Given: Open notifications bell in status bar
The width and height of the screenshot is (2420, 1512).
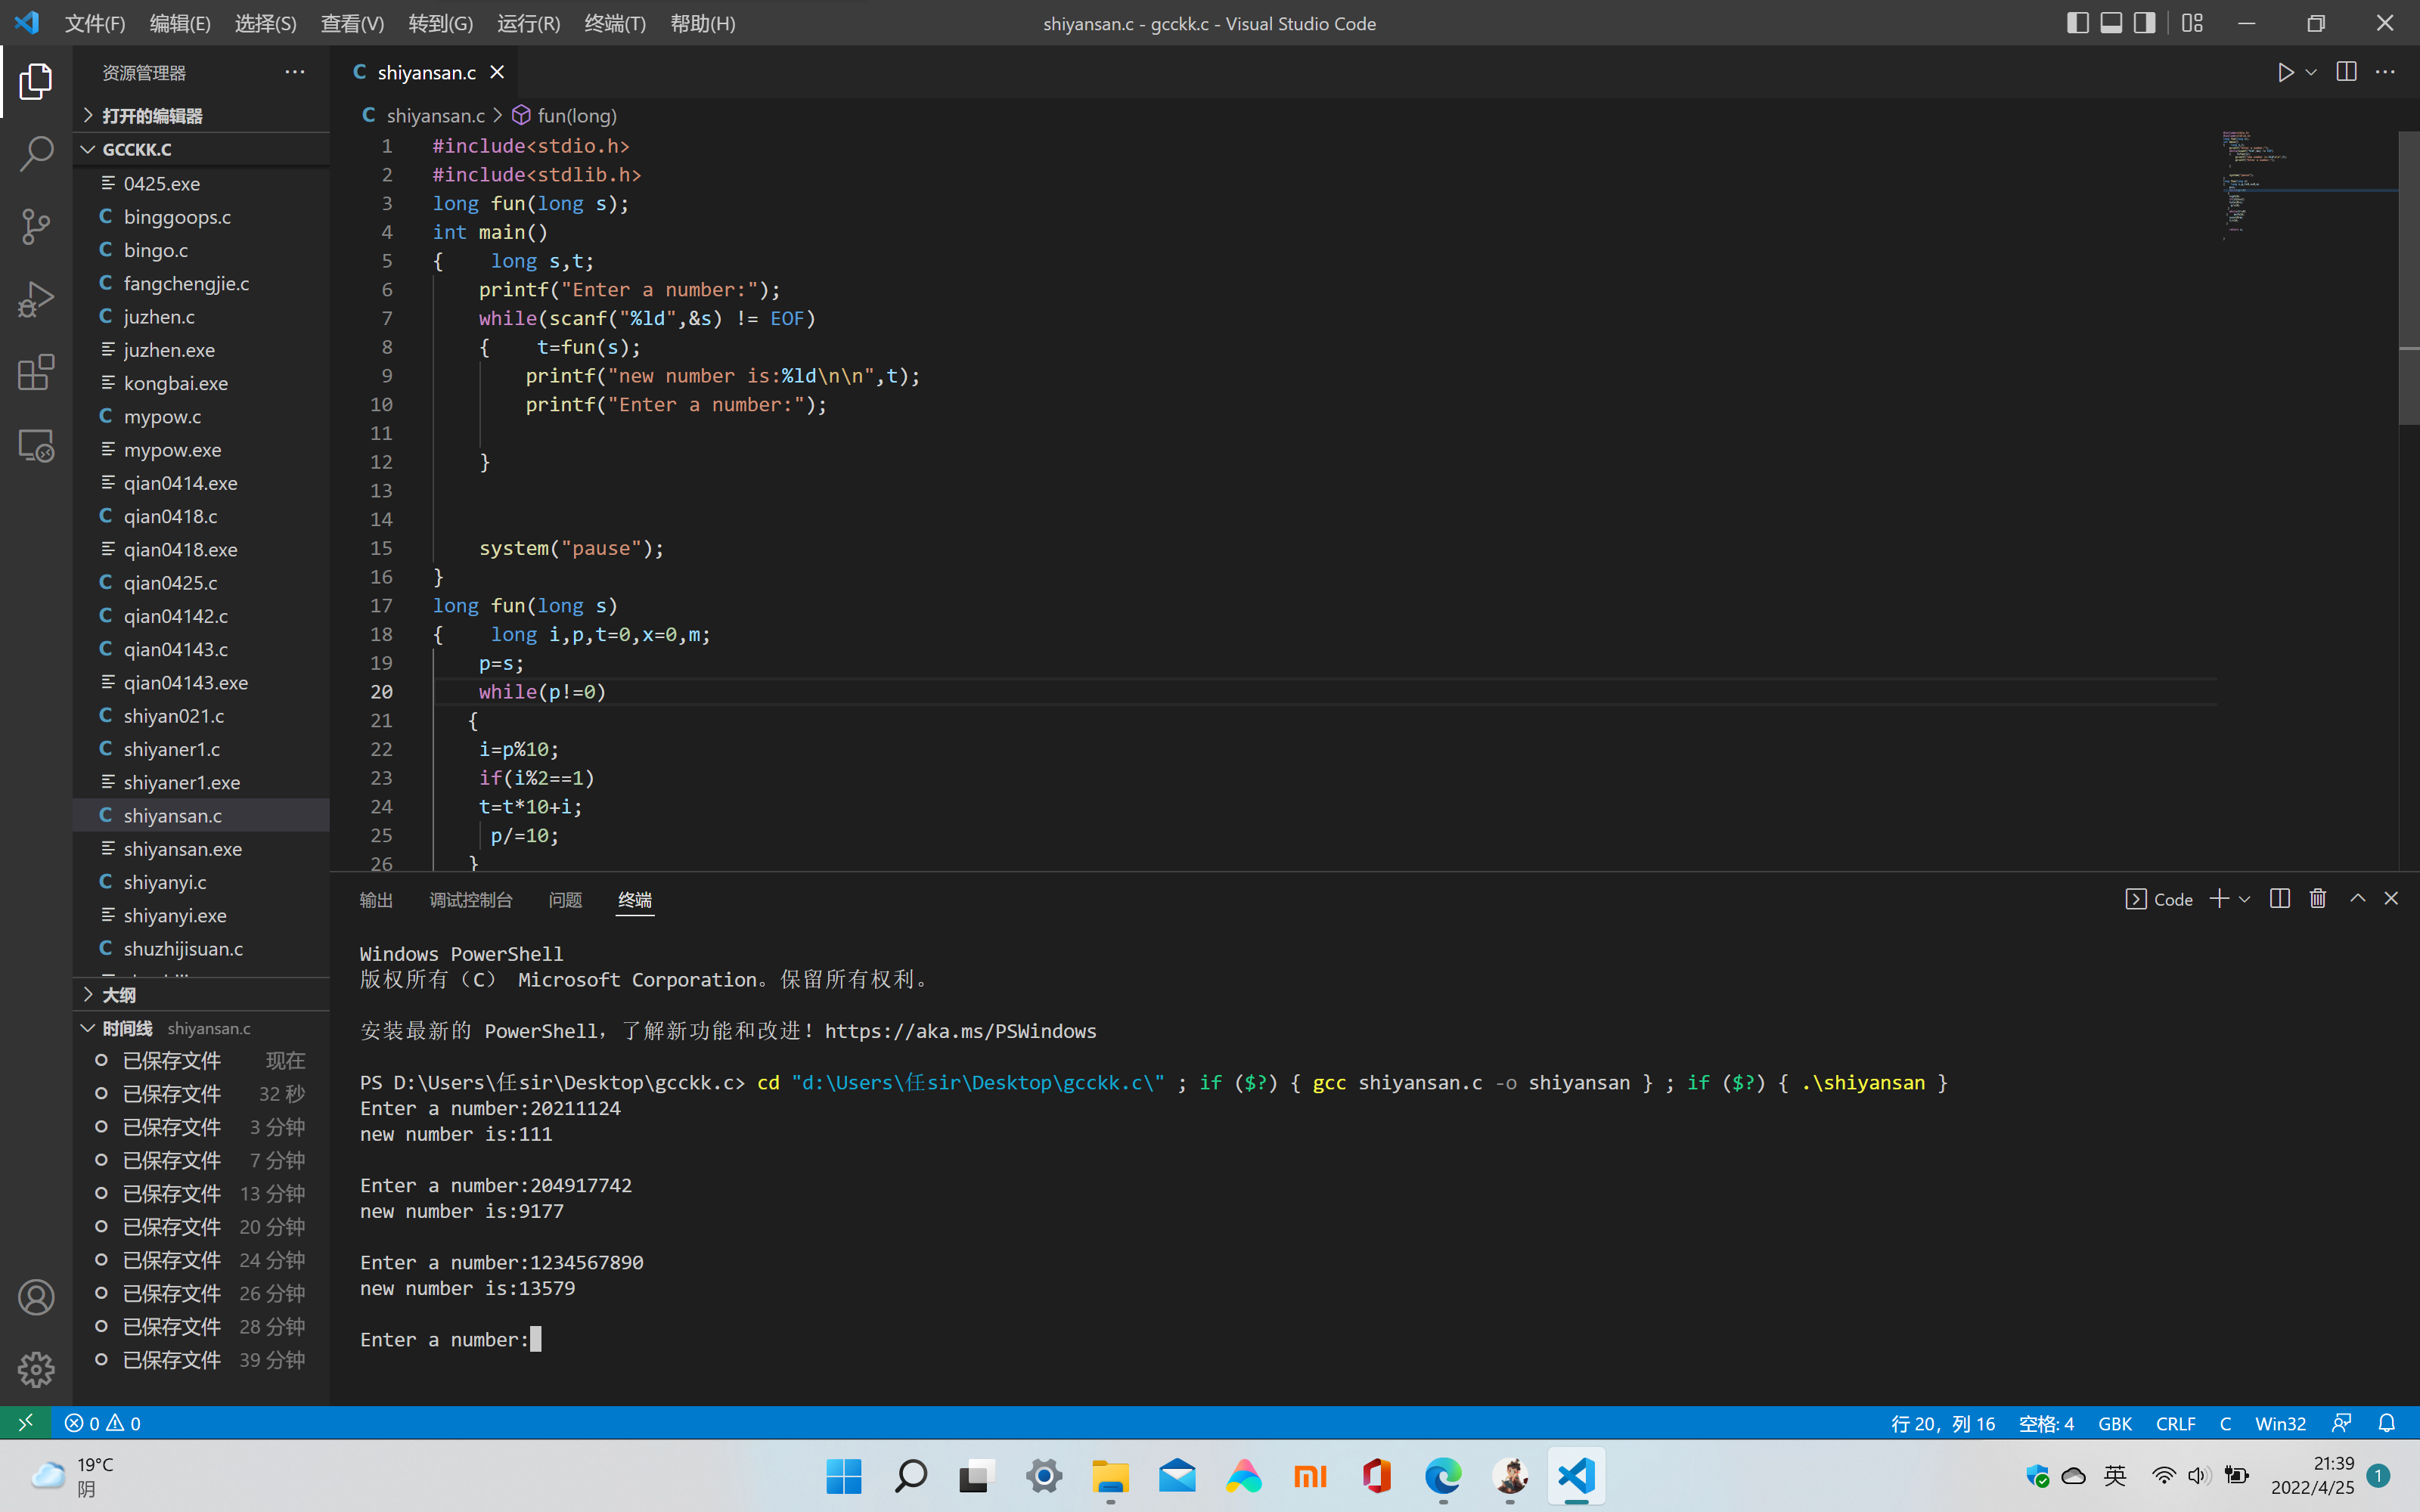Looking at the screenshot, I should click(x=2386, y=1422).
